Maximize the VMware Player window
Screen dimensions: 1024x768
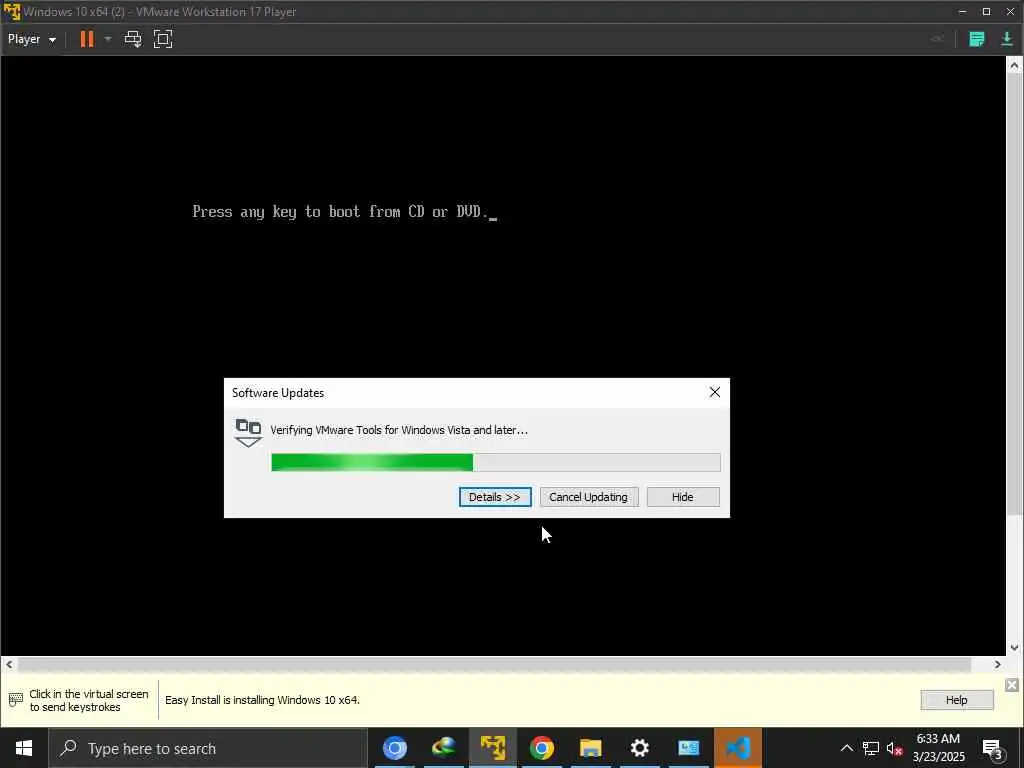pos(986,12)
